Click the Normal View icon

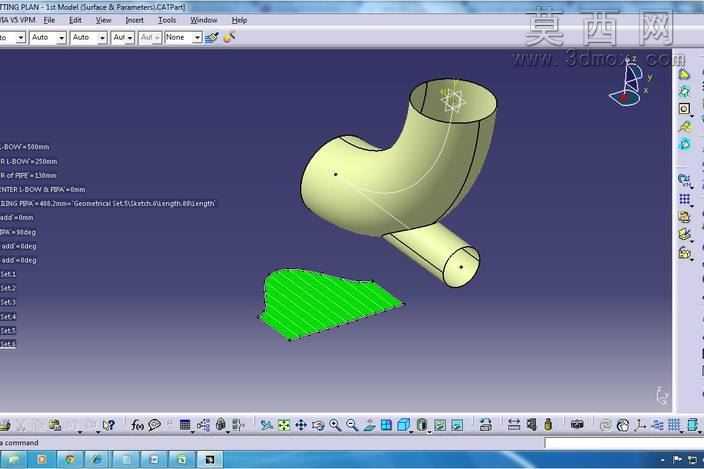coord(369,425)
